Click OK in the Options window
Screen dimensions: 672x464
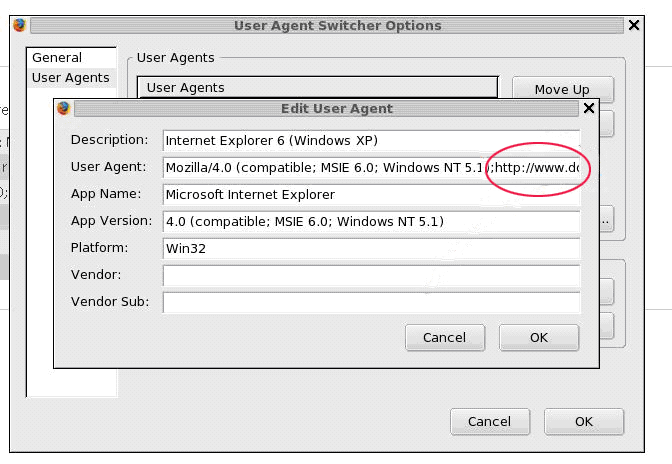[584, 422]
